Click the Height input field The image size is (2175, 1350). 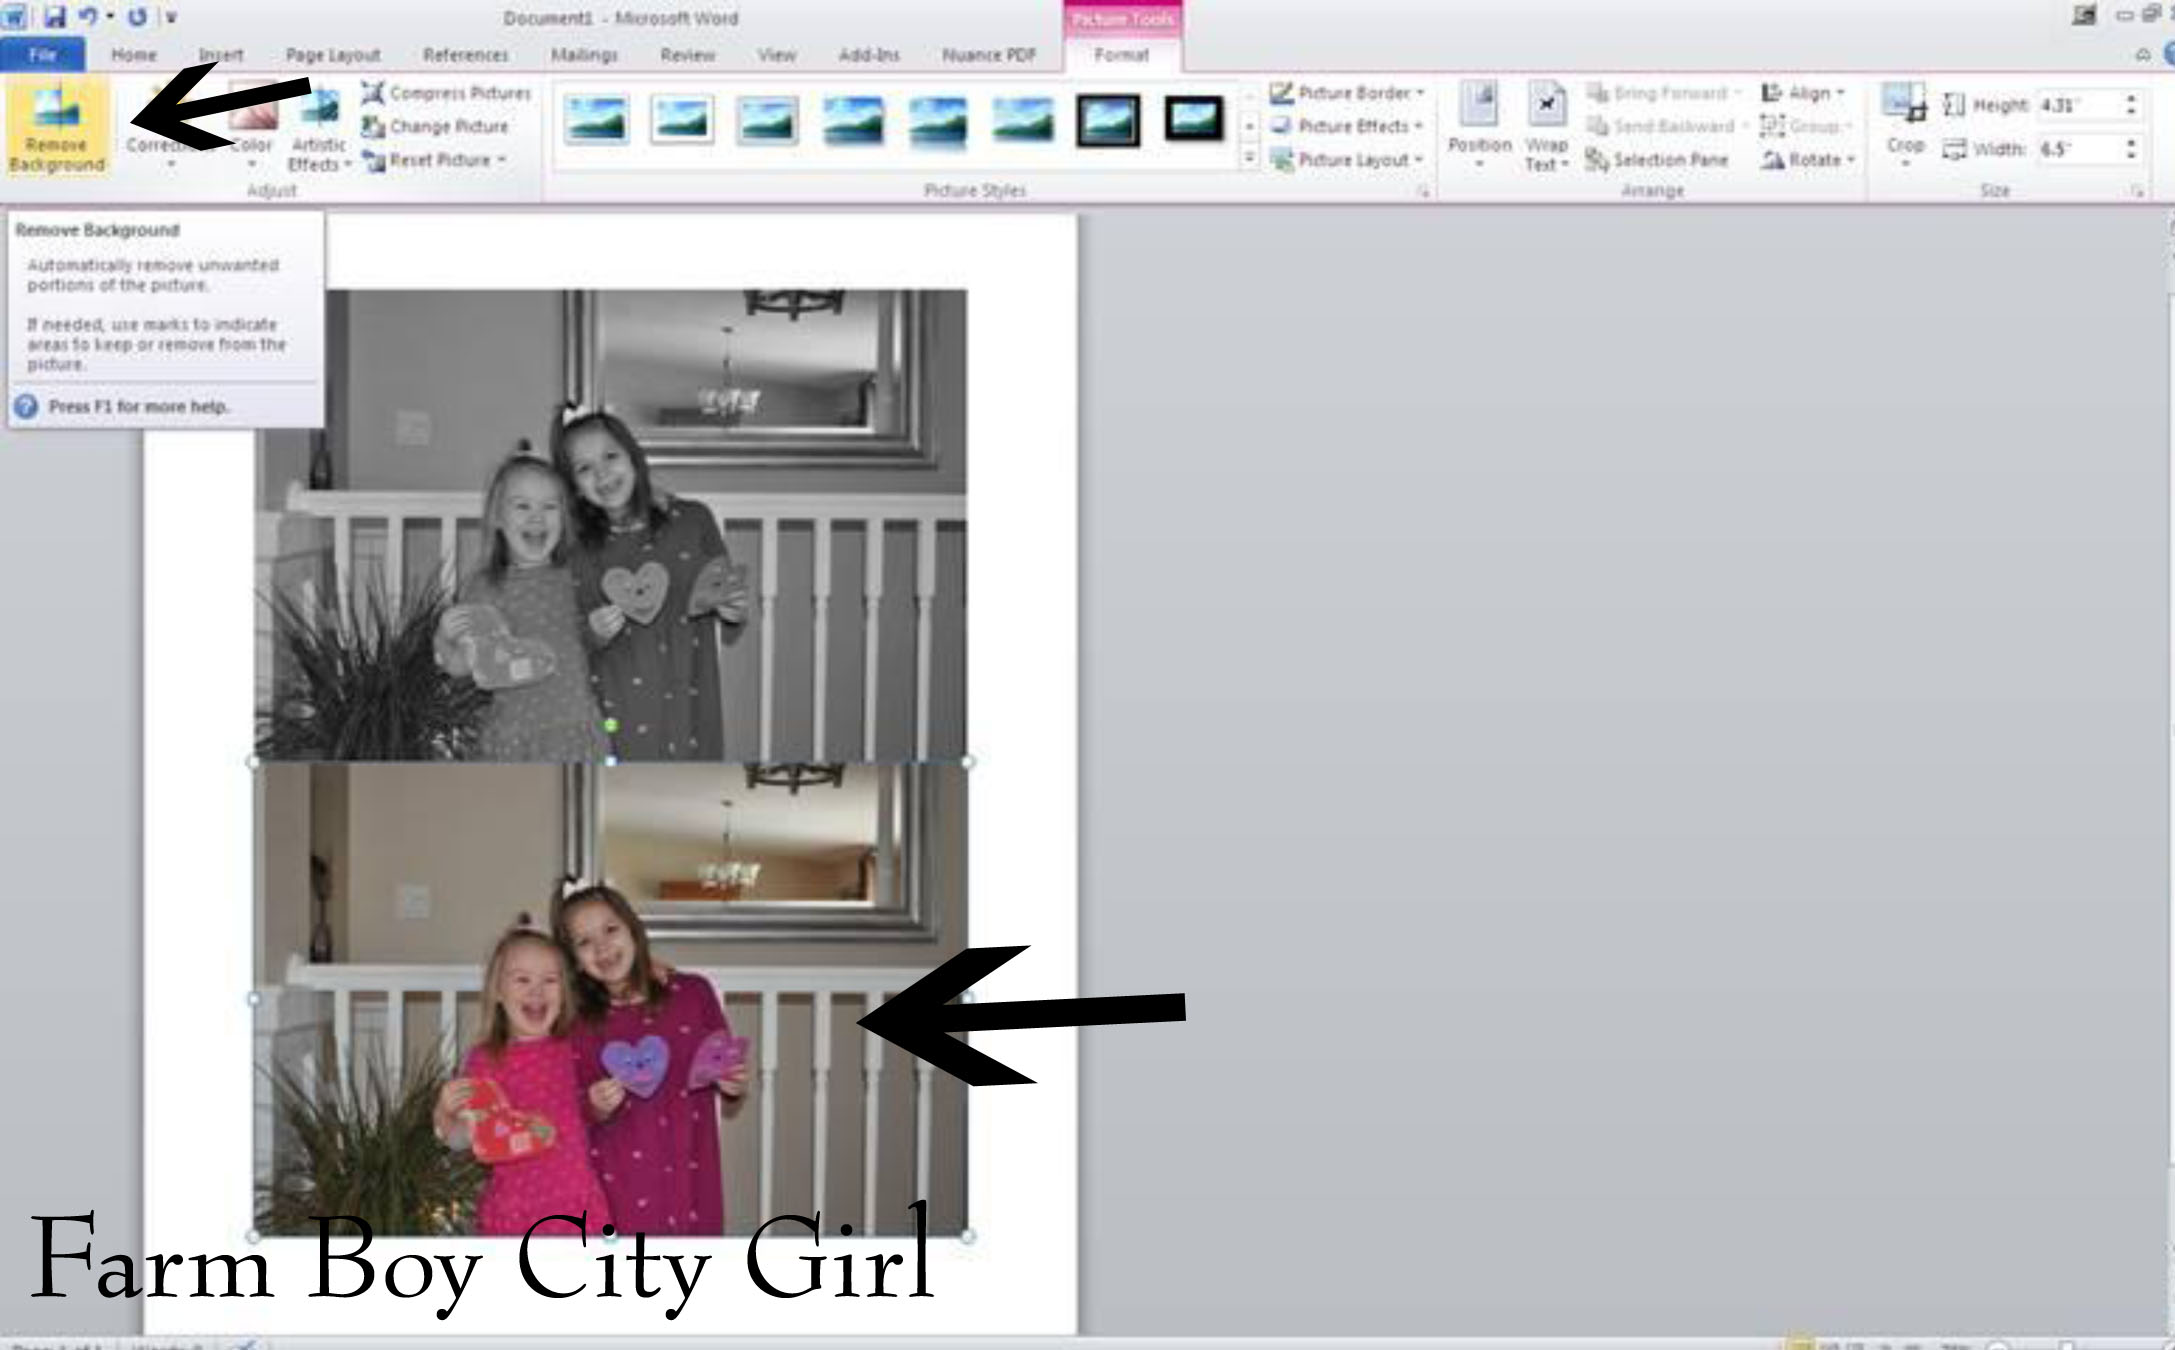(2078, 105)
